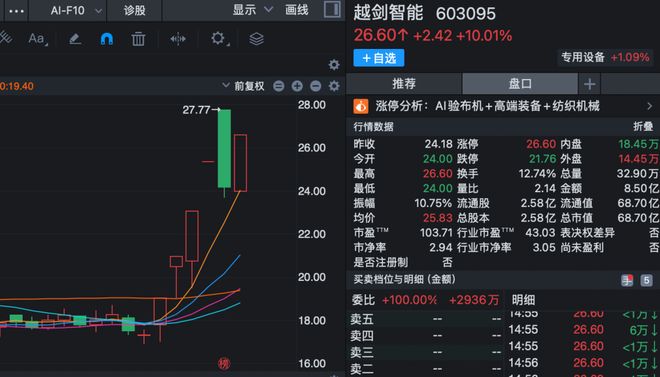The image size is (660, 377).
Task: Switch order book depth with 5 icon
Action: point(647,280)
